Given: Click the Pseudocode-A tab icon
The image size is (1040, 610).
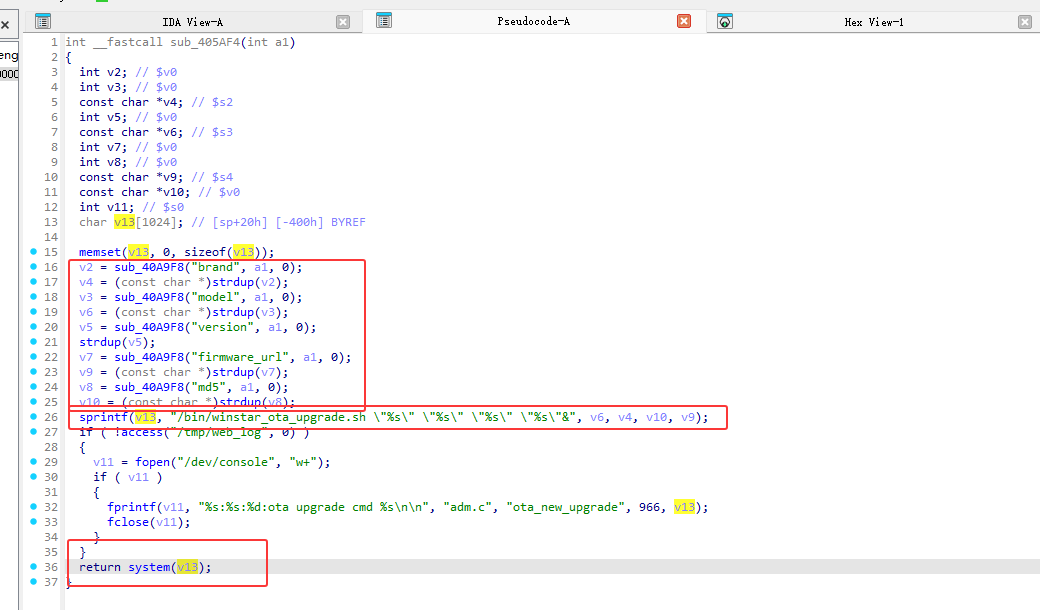Looking at the screenshot, I should 384,21.
